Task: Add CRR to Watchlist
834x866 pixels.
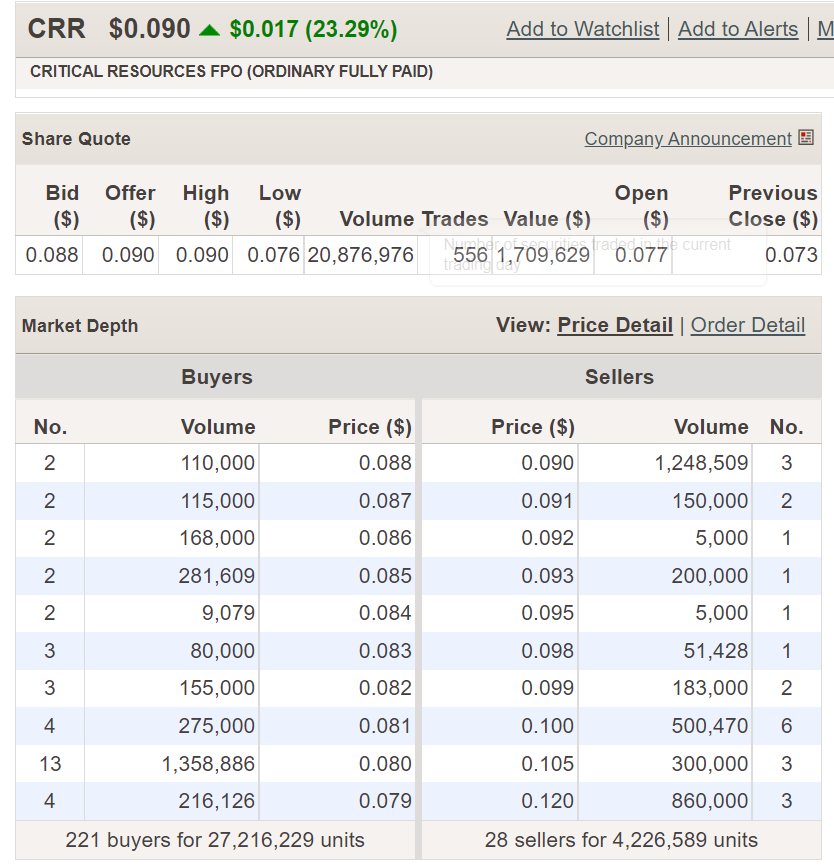Action: pyautogui.click(x=583, y=29)
